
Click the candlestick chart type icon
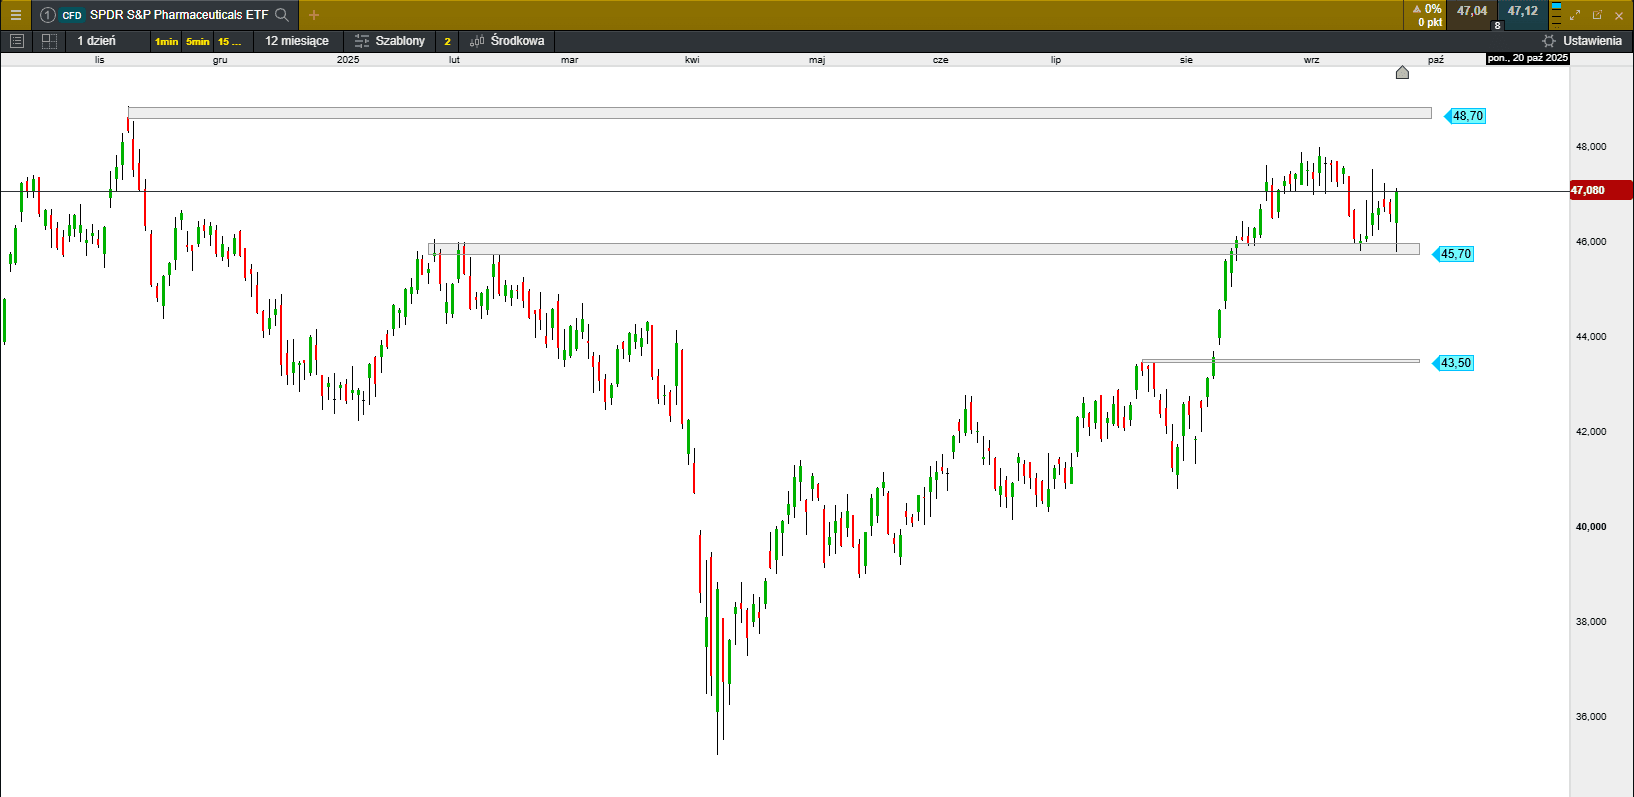pyautogui.click(x=477, y=41)
